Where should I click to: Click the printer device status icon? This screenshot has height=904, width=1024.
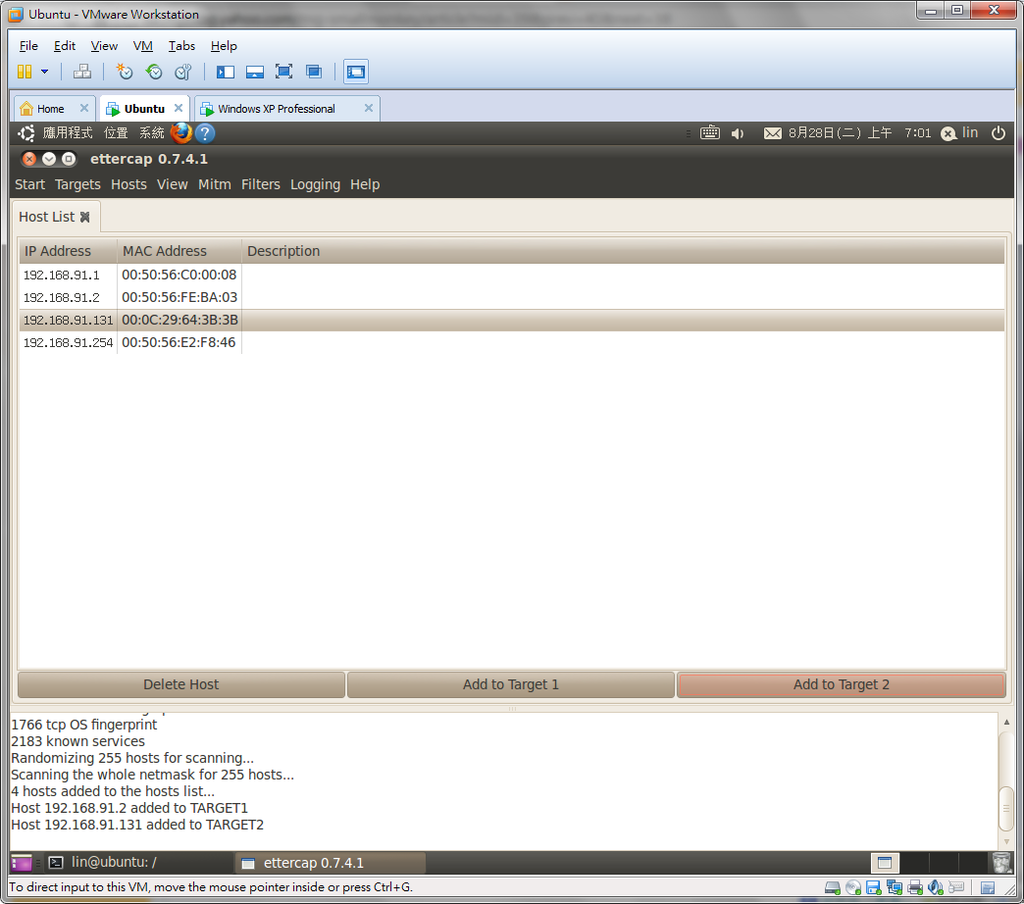[x=915, y=887]
